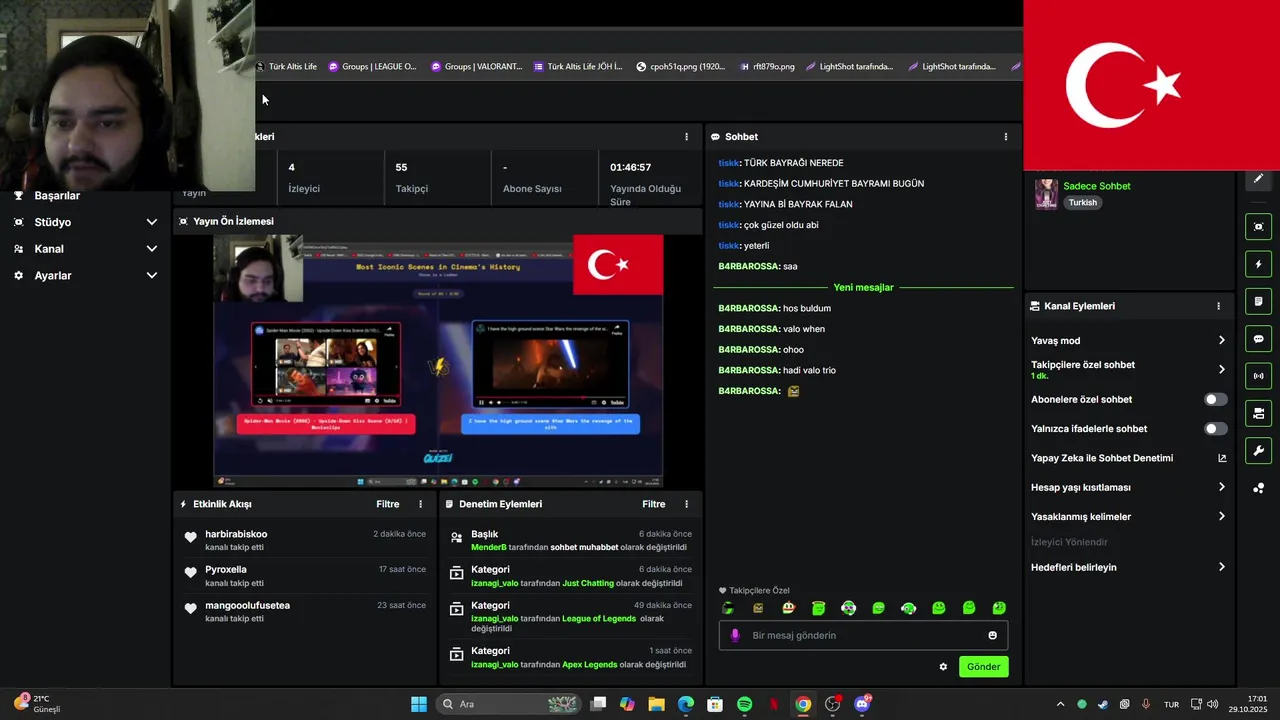Click the Gönder send button

[983, 667]
